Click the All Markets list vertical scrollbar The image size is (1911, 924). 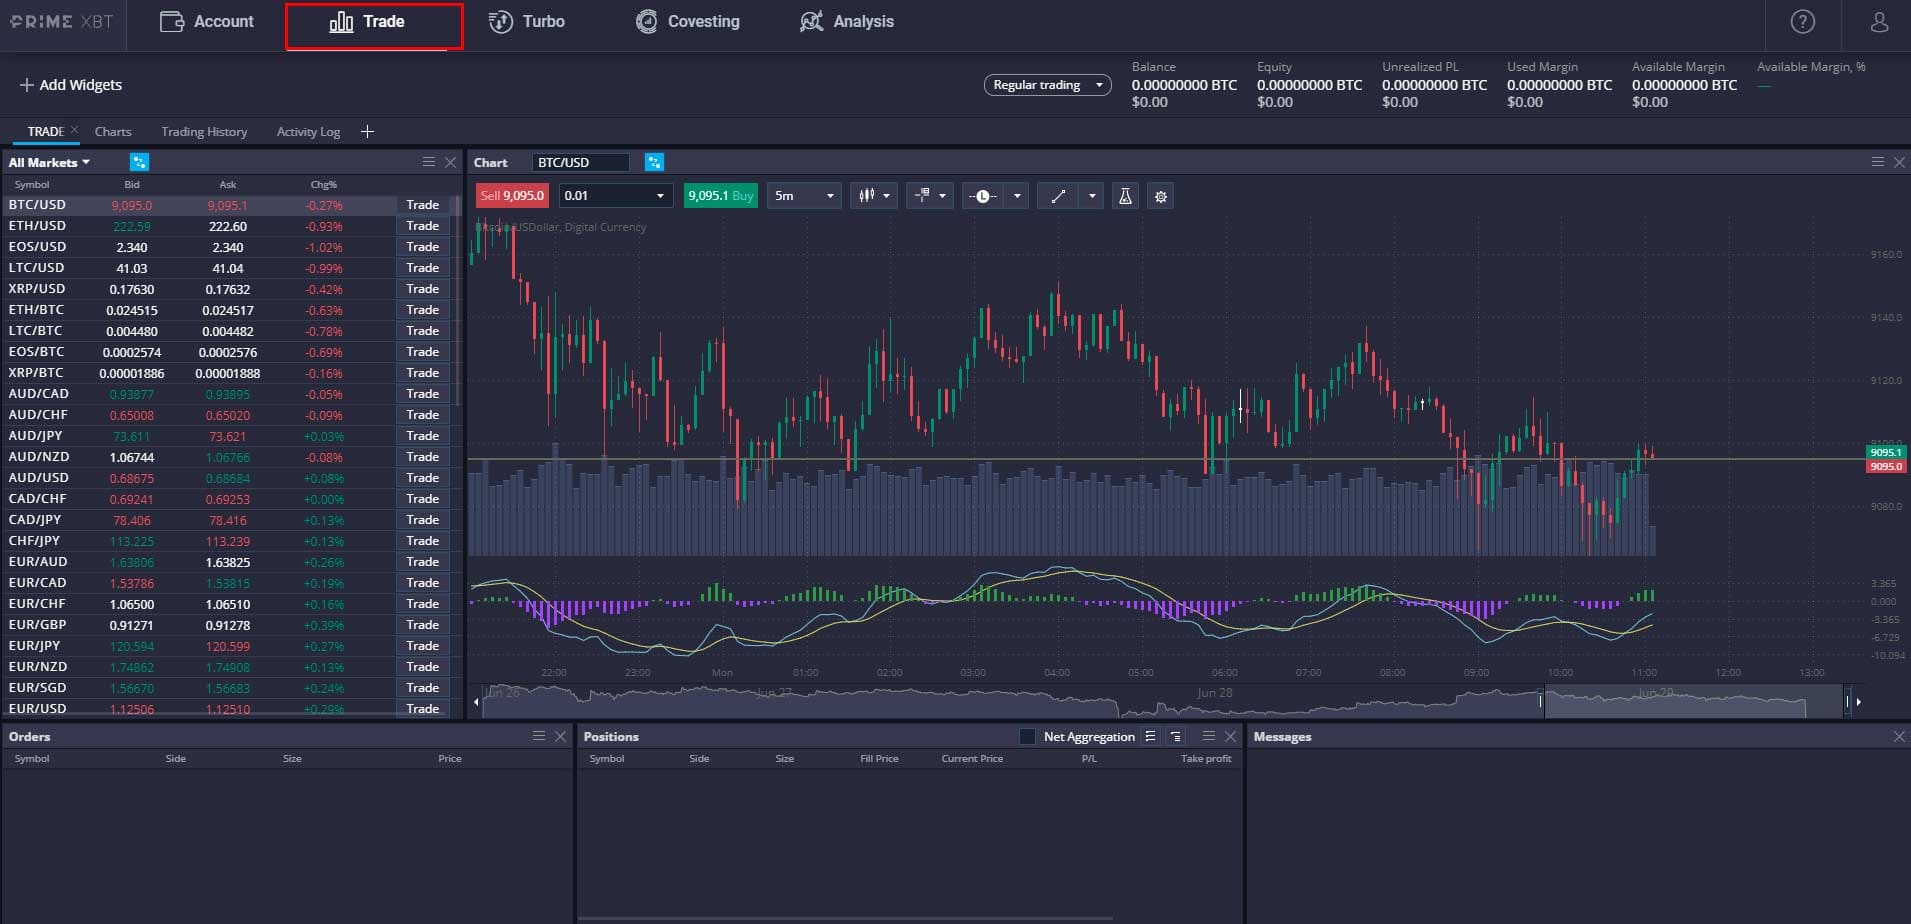tap(457, 300)
